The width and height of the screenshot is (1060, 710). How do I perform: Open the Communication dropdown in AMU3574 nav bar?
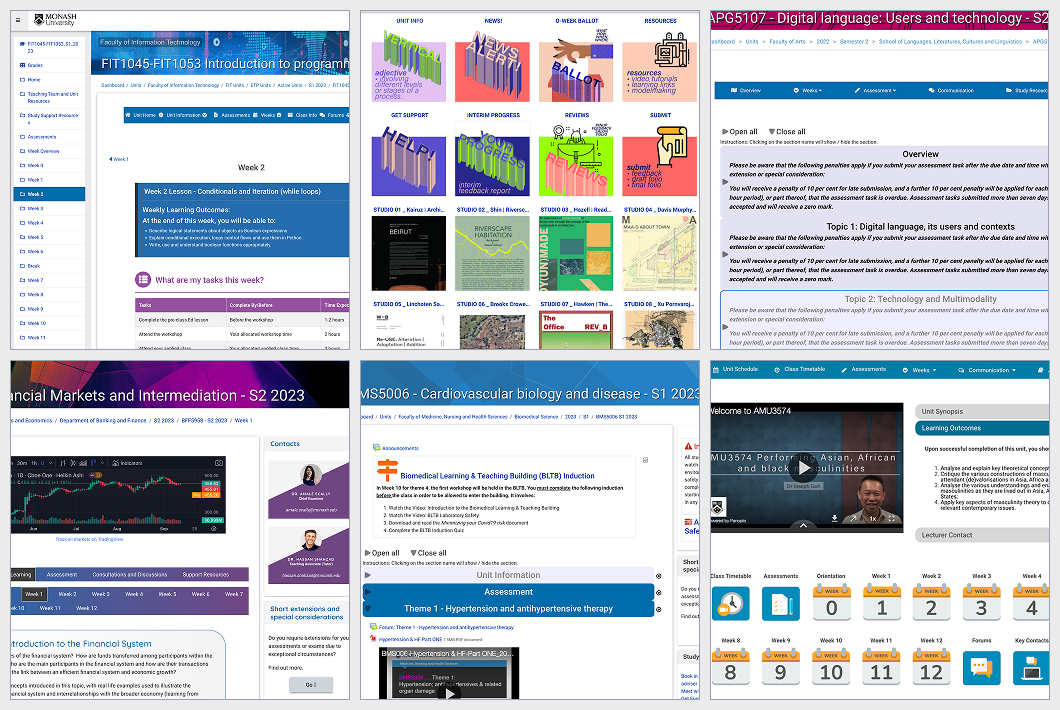coord(987,370)
